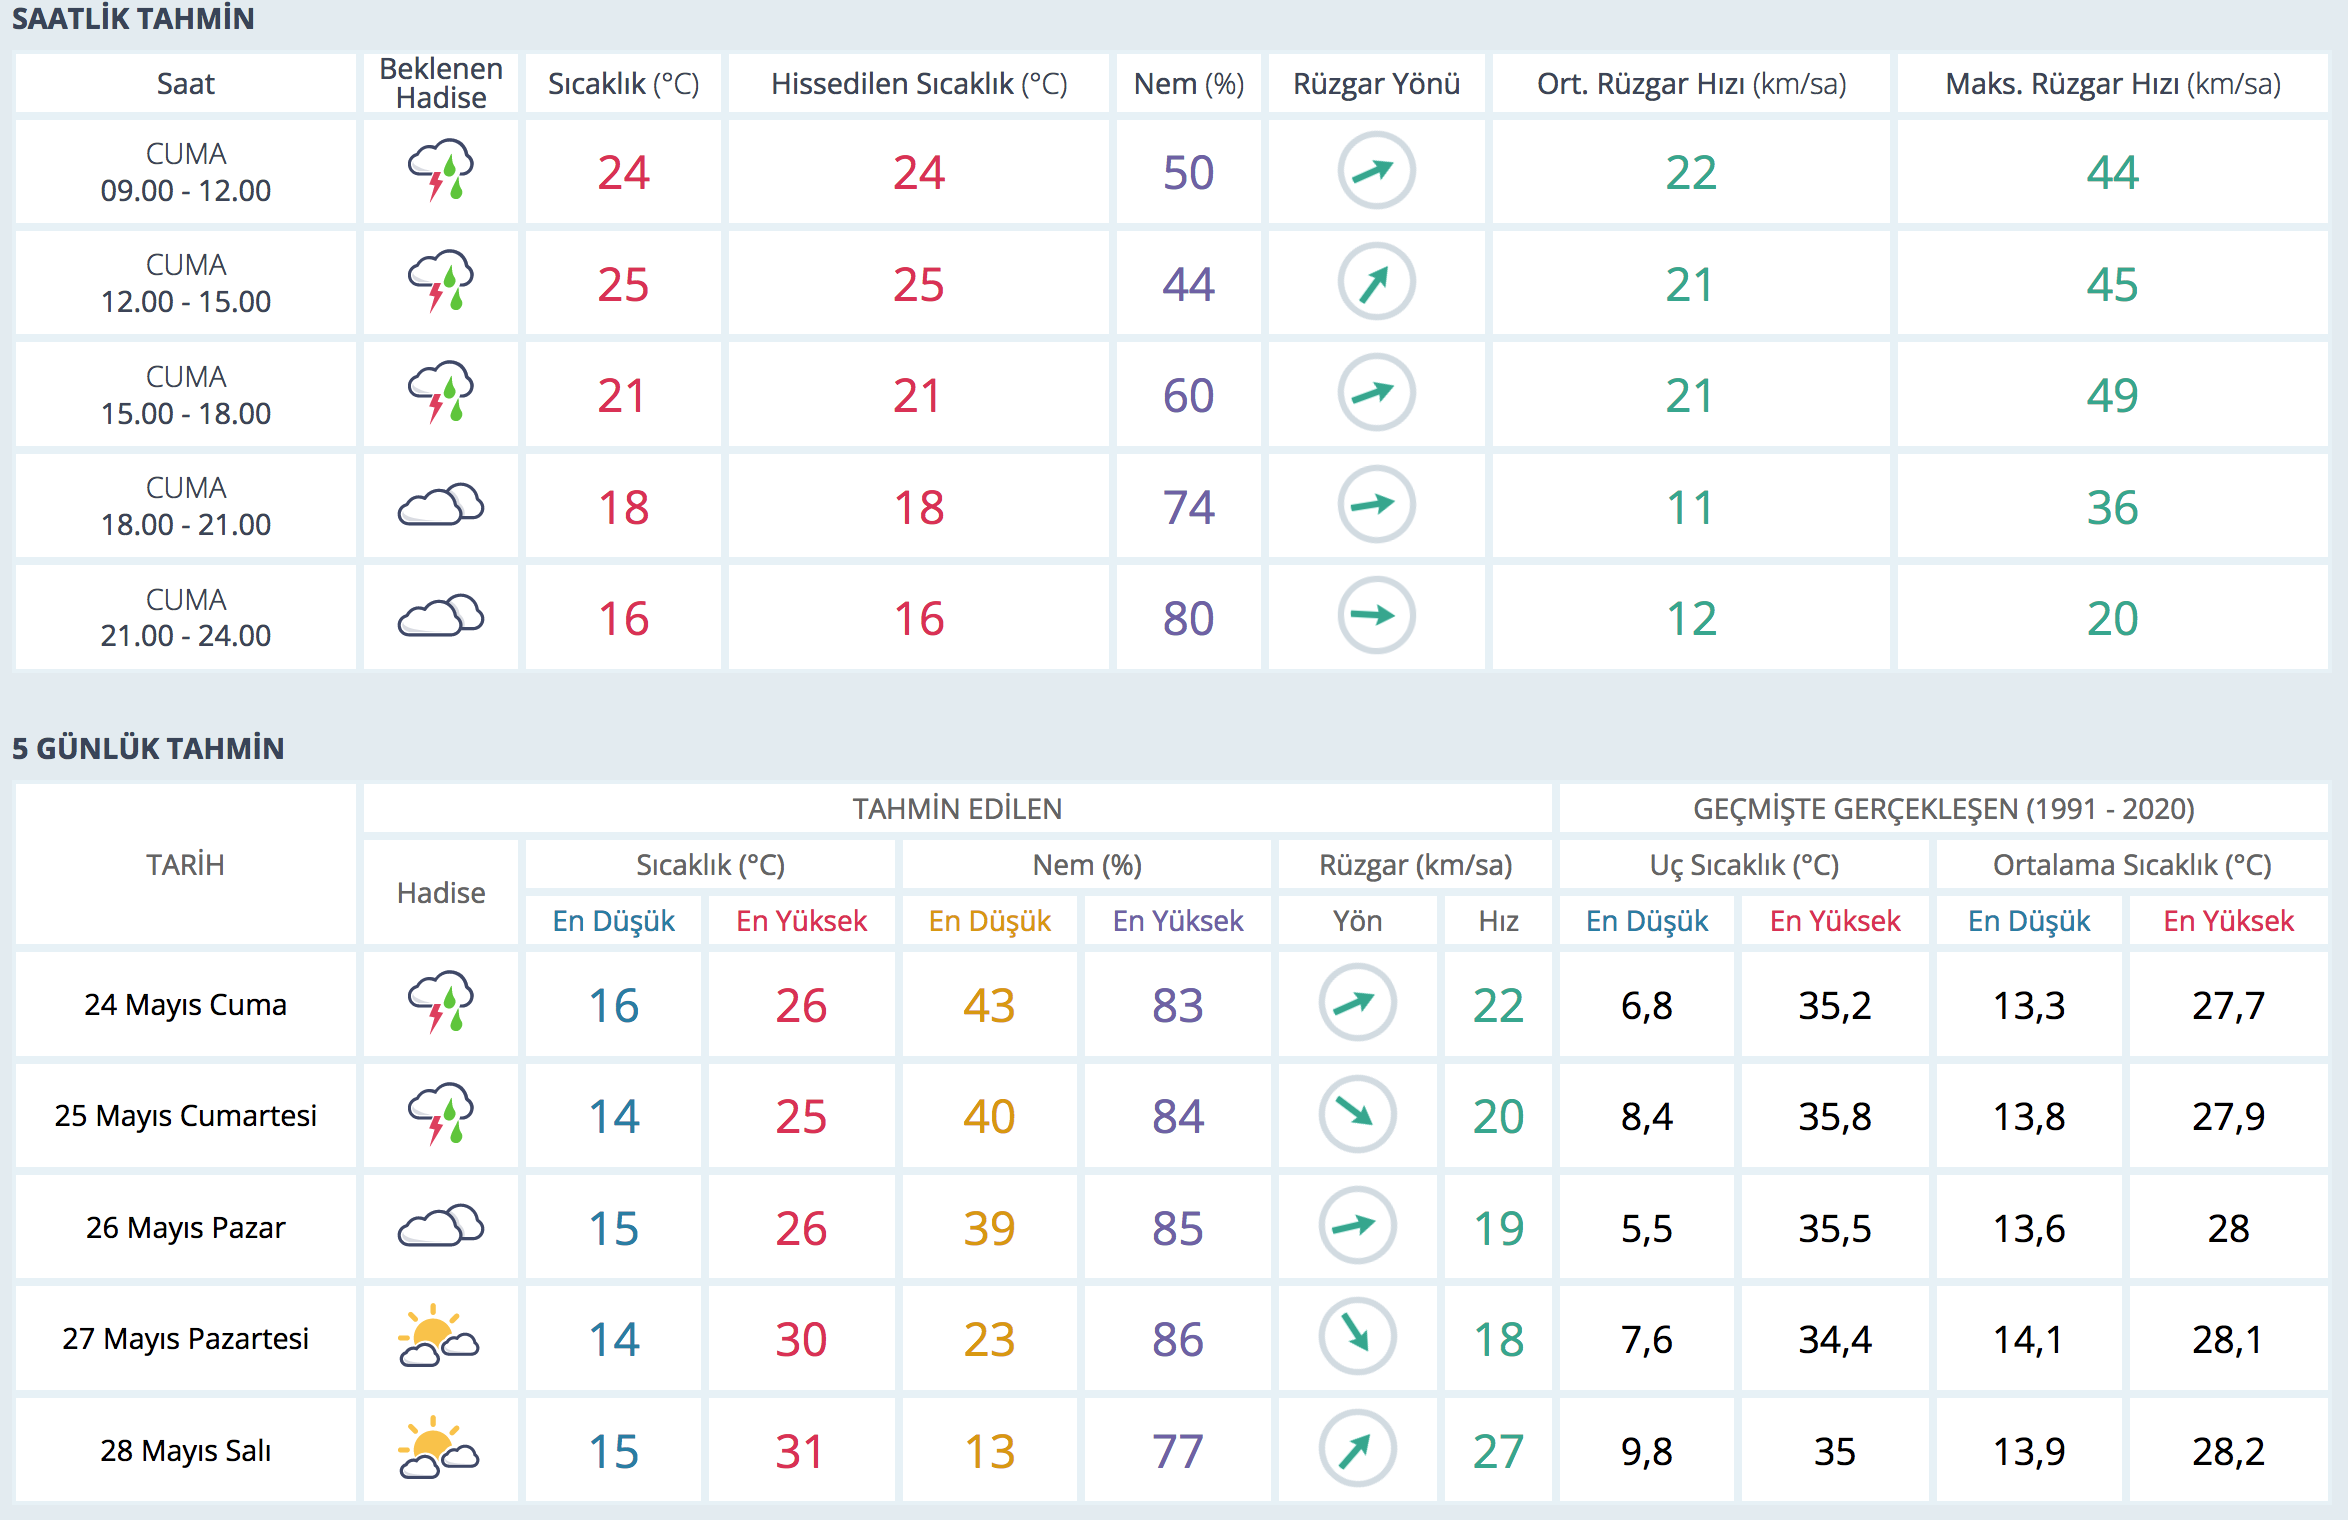2348x1520 pixels.
Task: Click wind direction arrow for 28 Mayıs Salı
Action: 1357,1449
